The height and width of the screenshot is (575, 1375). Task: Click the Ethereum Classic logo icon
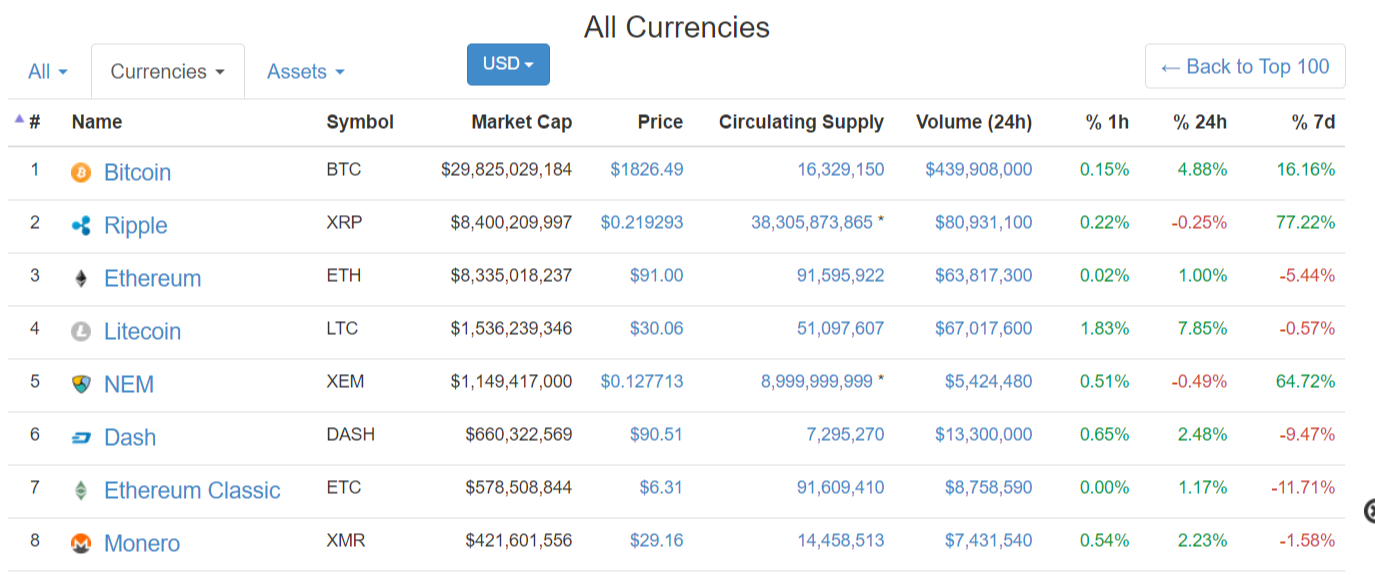[x=81, y=491]
